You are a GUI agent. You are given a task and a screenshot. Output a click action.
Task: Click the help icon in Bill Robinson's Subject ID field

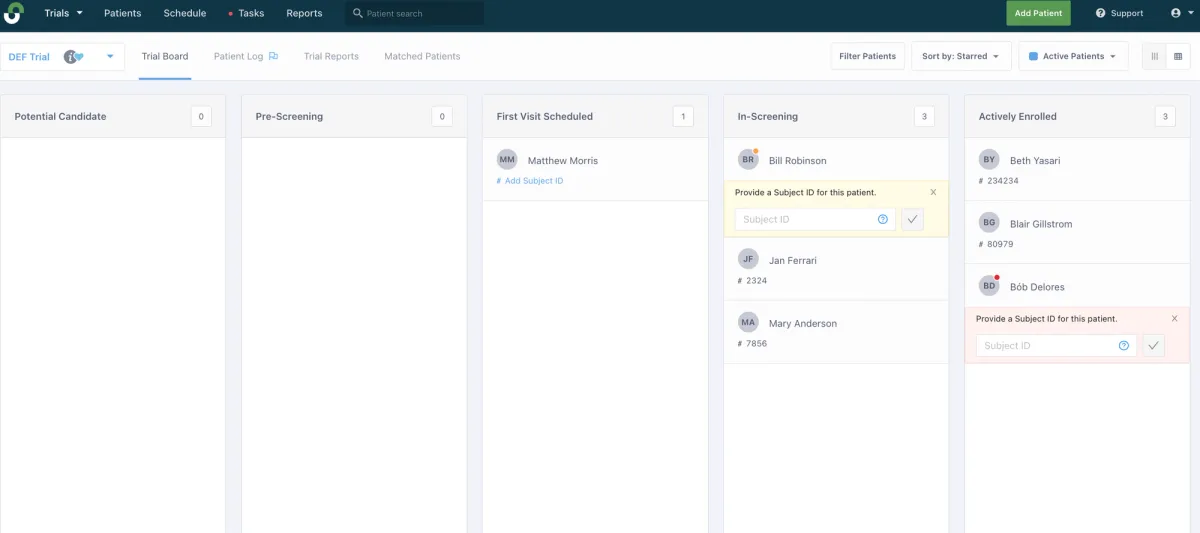883,219
